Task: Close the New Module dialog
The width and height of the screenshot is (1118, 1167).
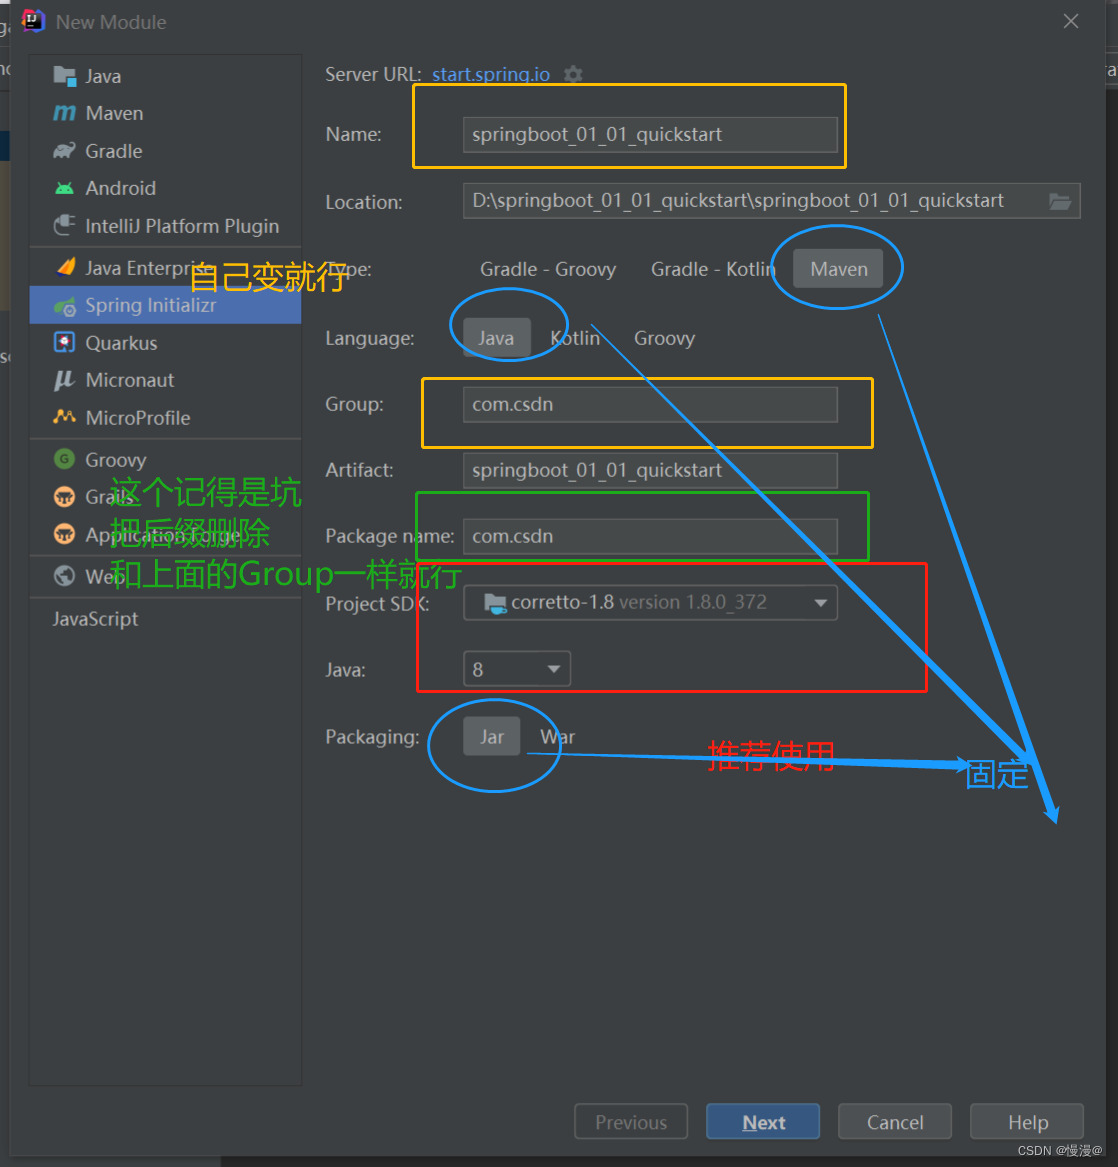Action: tap(1071, 22)
